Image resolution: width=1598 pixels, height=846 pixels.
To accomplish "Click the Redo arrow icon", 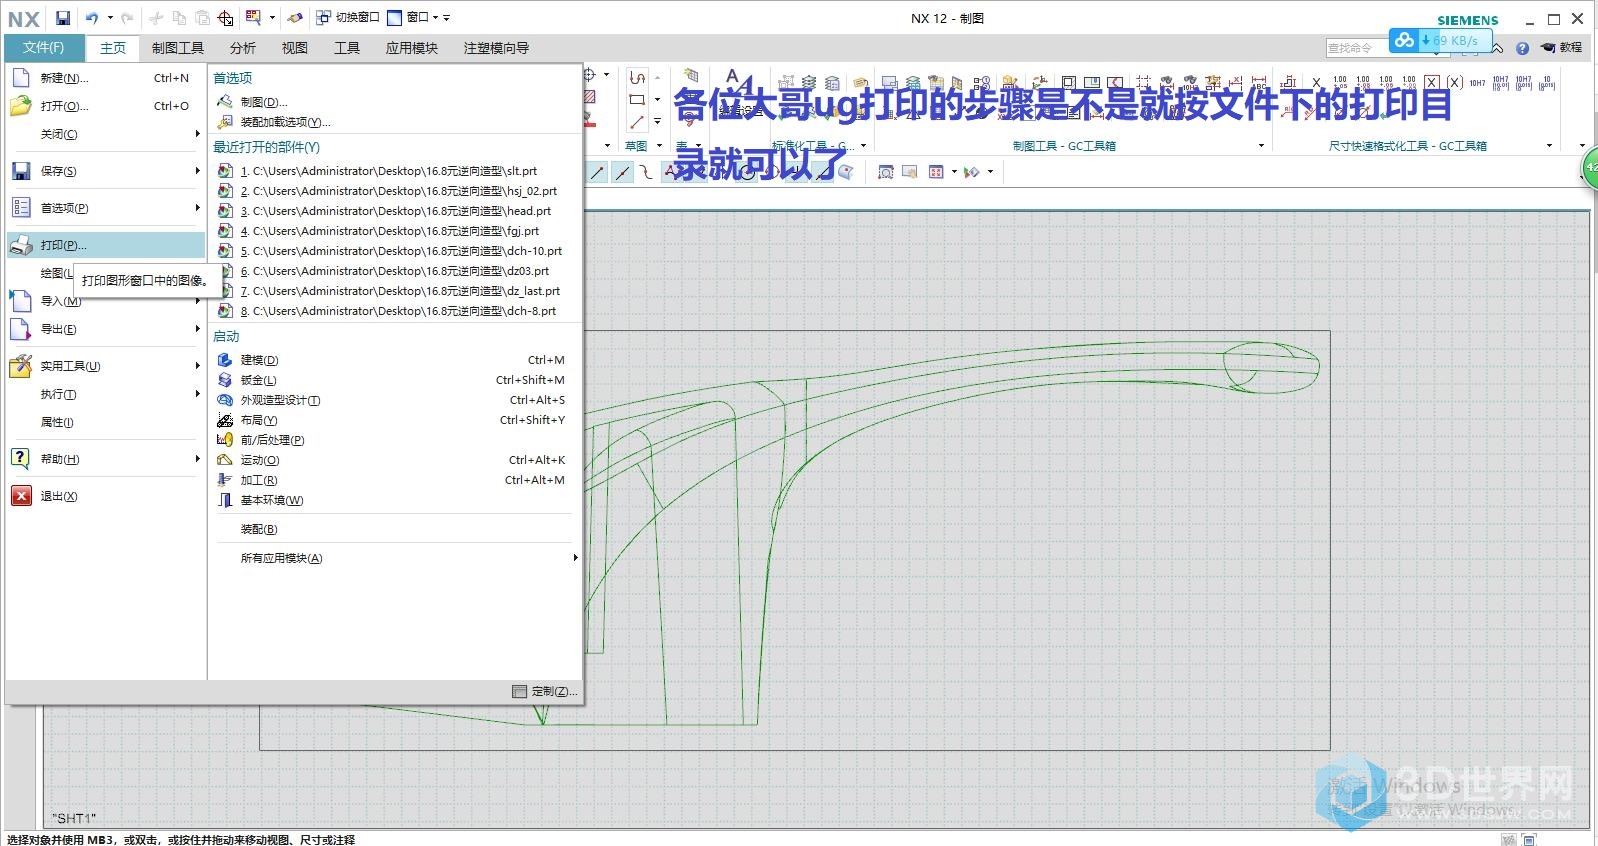I will tap(127, 18).
